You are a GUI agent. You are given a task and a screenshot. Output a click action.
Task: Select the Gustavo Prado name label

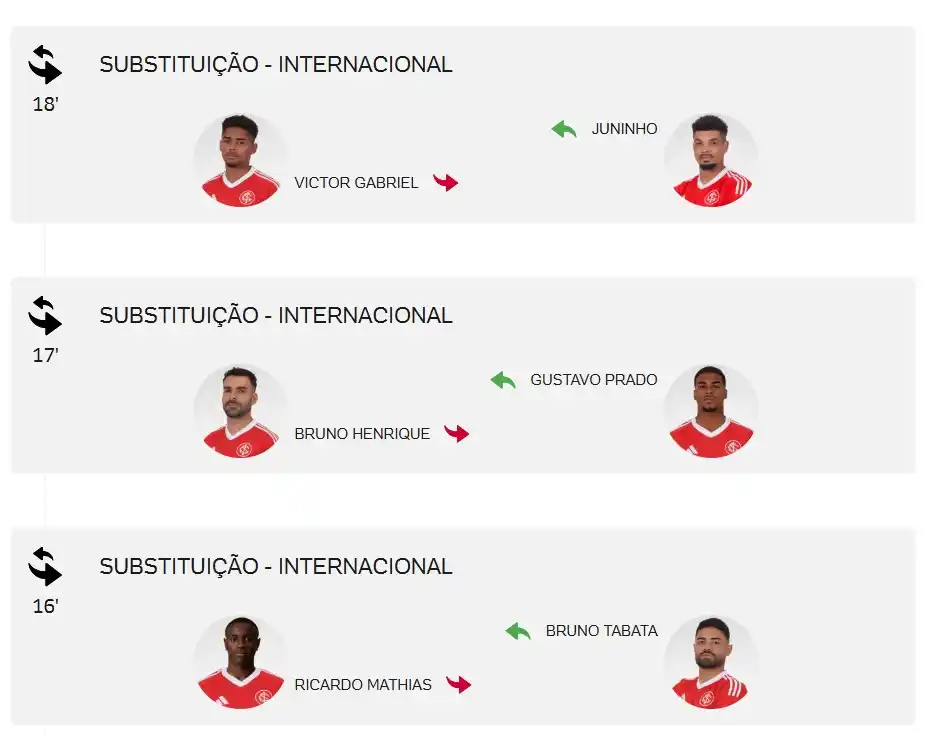593,380
